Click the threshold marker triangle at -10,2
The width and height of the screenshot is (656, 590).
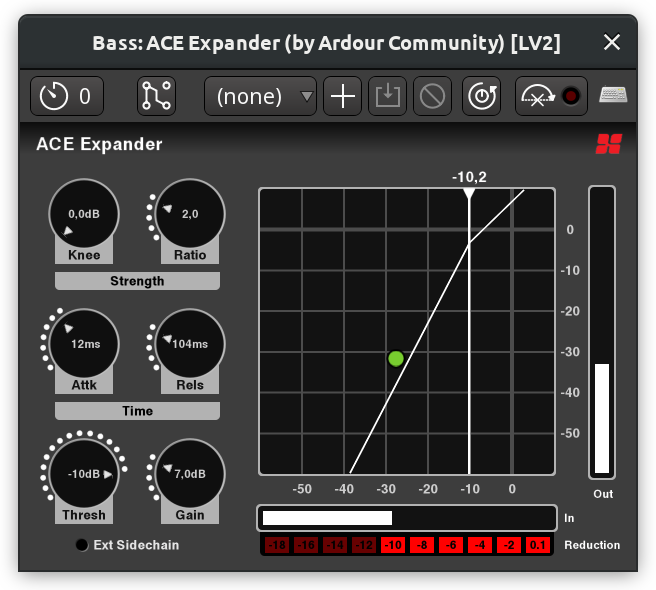pyautogui.click(x=469, y=193)
